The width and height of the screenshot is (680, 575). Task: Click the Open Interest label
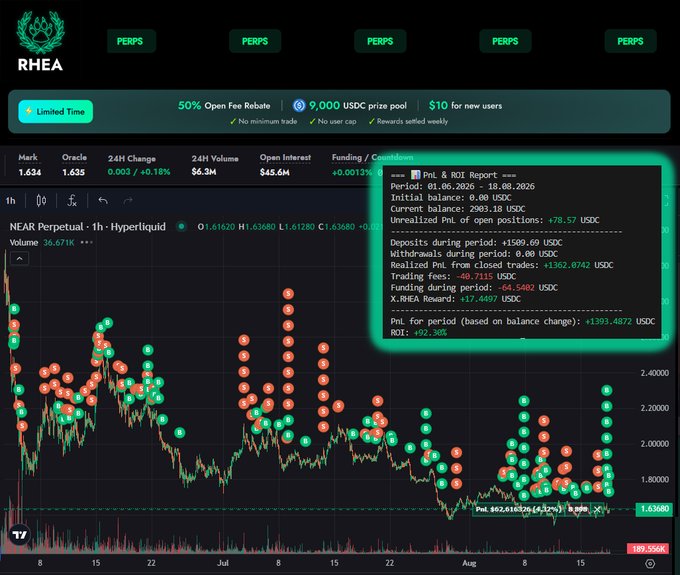point(285,157)
